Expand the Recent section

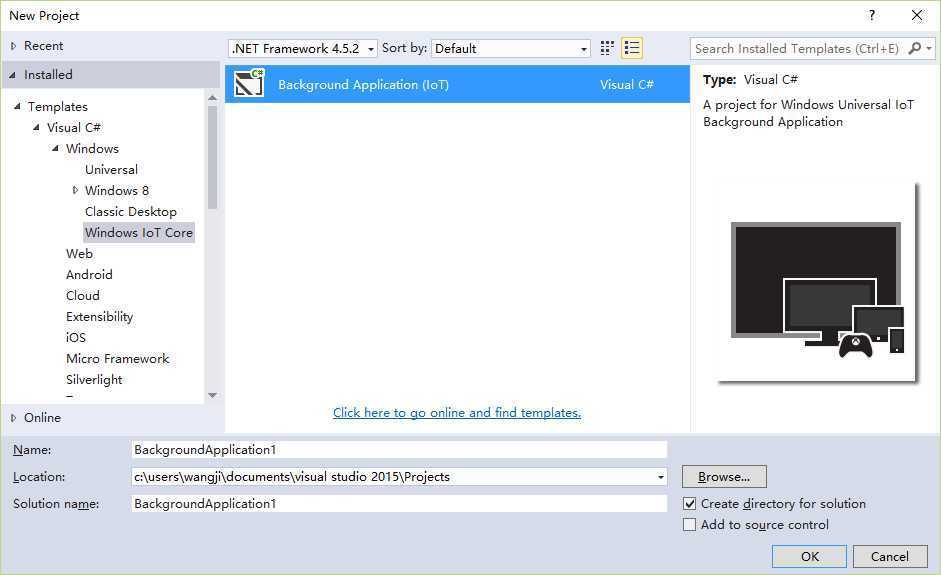[13, 46]
